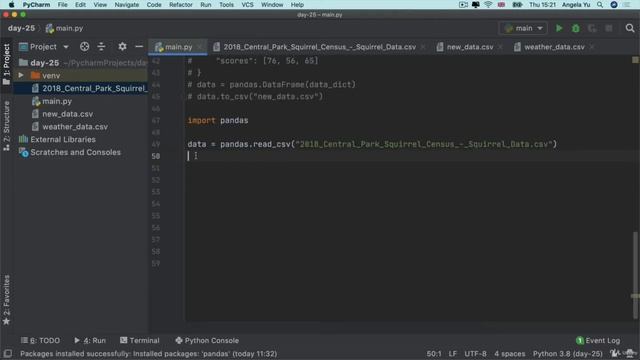Click Locate file crosshair icon in Project panel
The image size is (640, 360).
point(84,47)
